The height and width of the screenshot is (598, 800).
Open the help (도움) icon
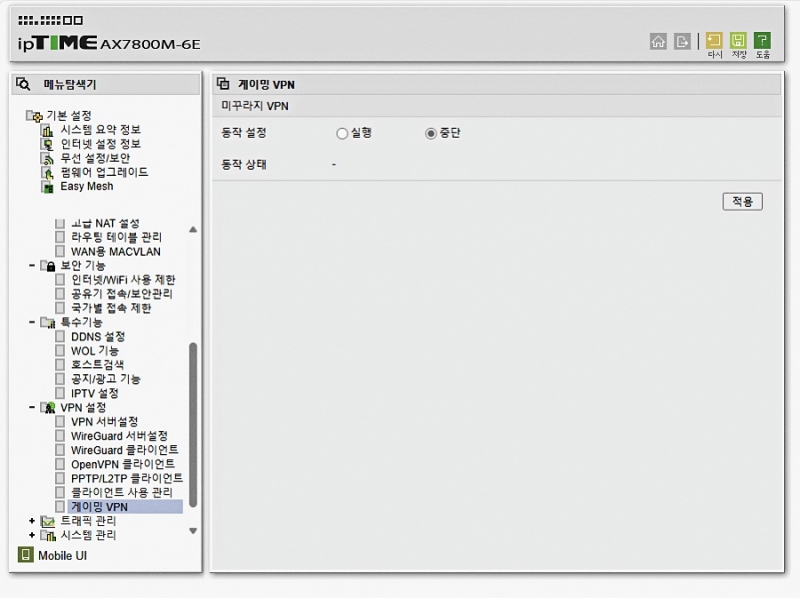click(763, 41)
